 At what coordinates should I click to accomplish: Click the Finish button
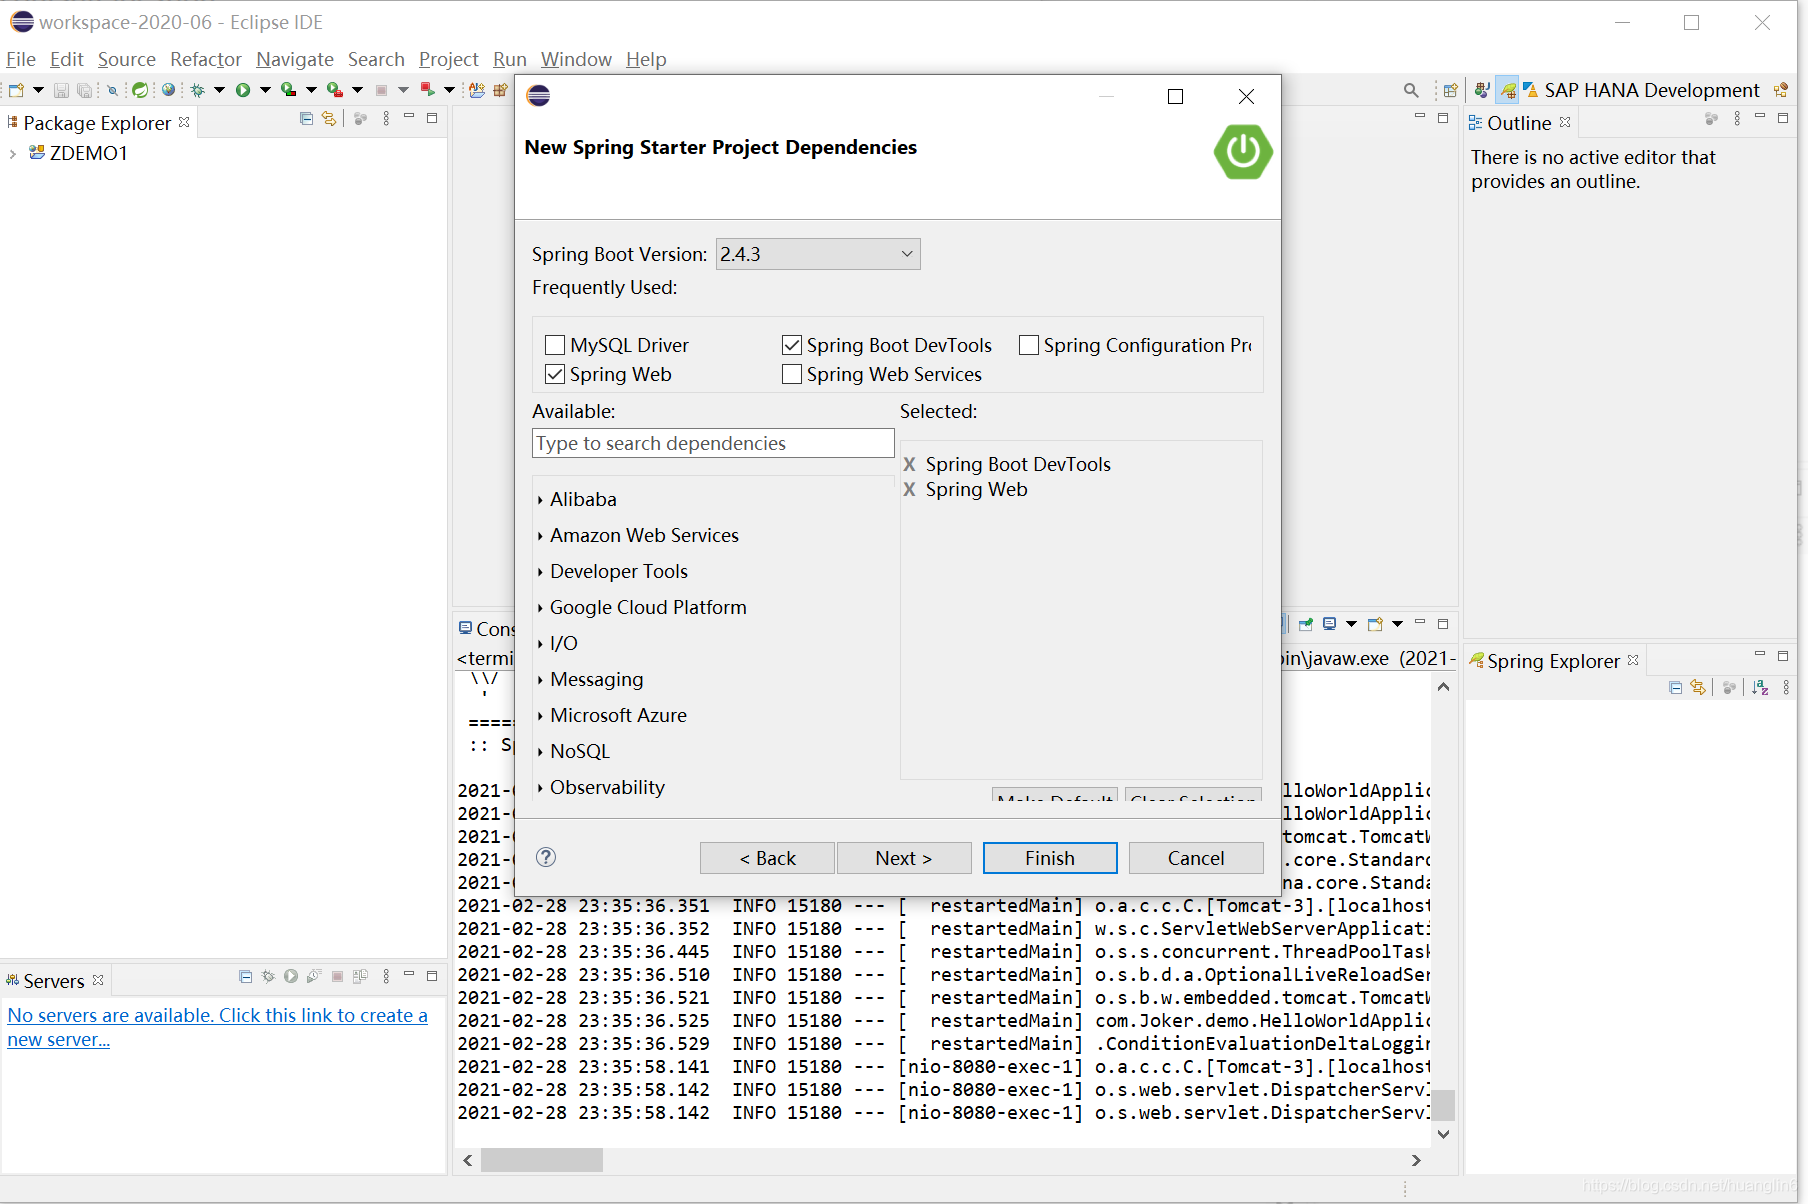click(x=1050, y=858)
